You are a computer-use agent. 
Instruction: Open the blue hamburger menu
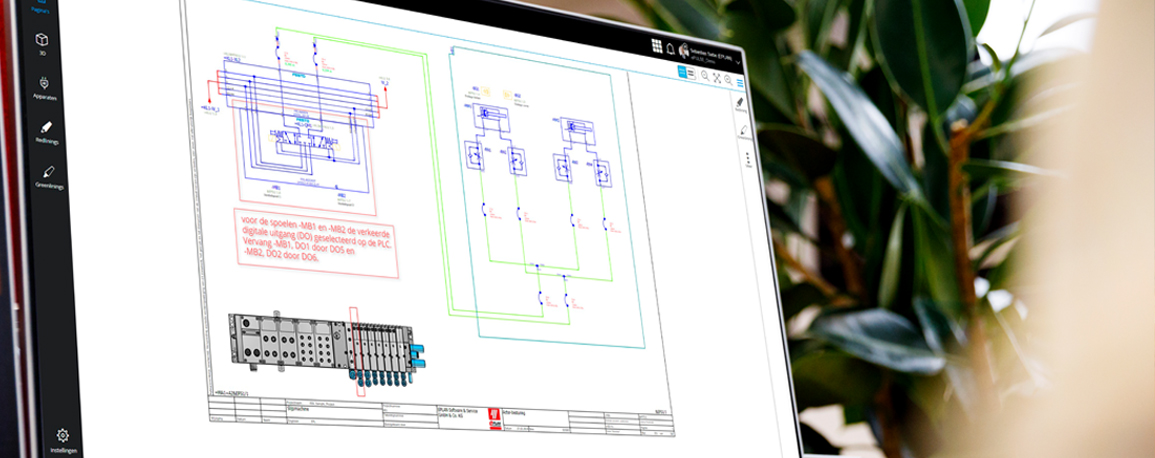[x=739, y=81]
